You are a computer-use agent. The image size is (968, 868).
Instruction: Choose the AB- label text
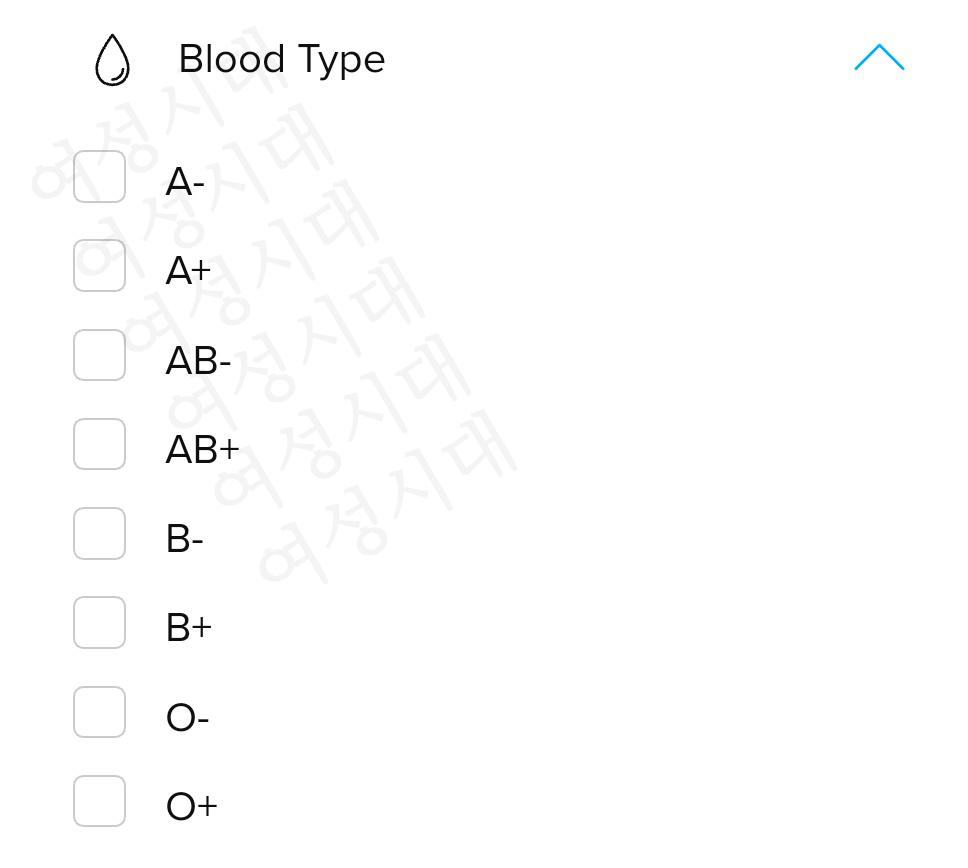(x=198, y=361)
